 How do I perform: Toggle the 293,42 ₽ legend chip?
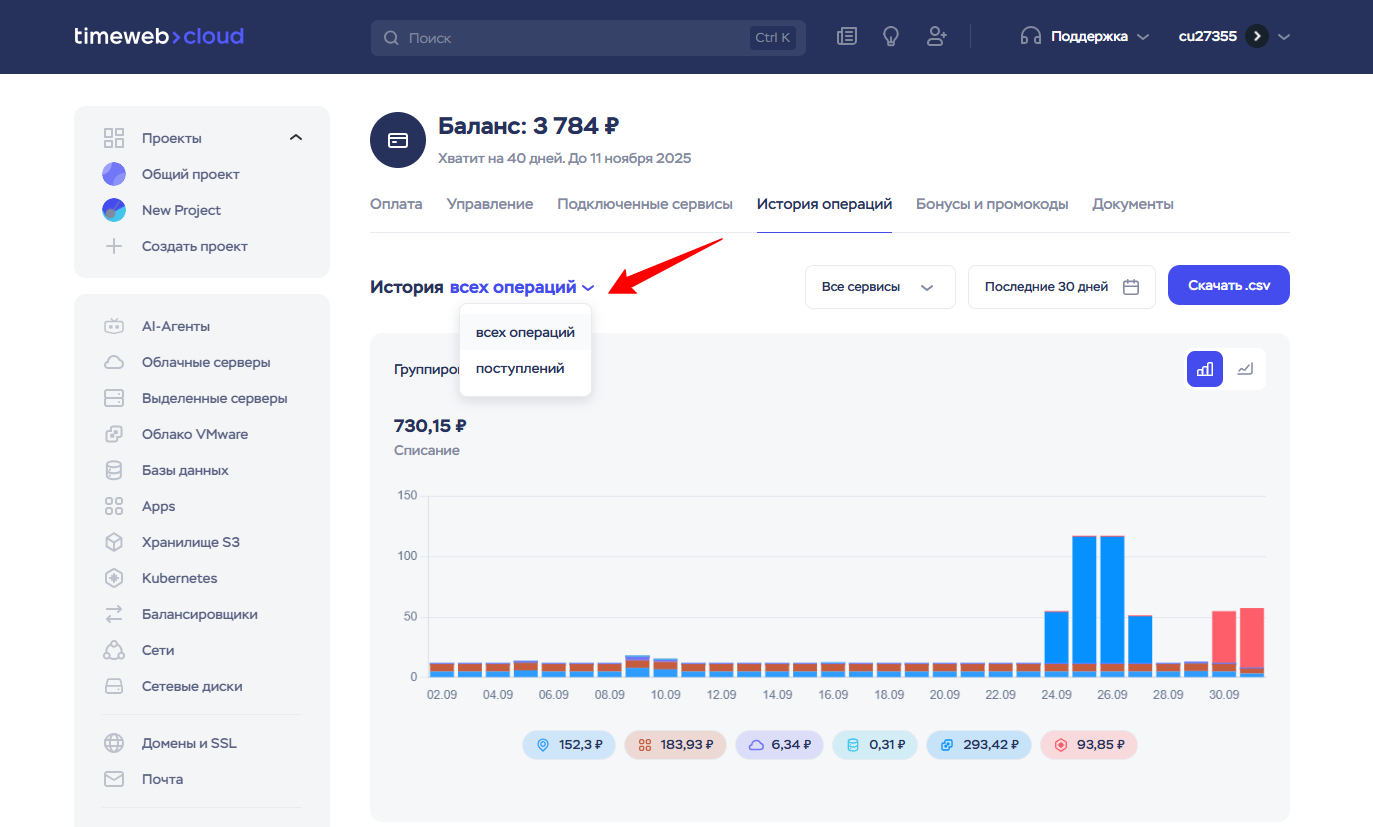(x=978, y=744)
